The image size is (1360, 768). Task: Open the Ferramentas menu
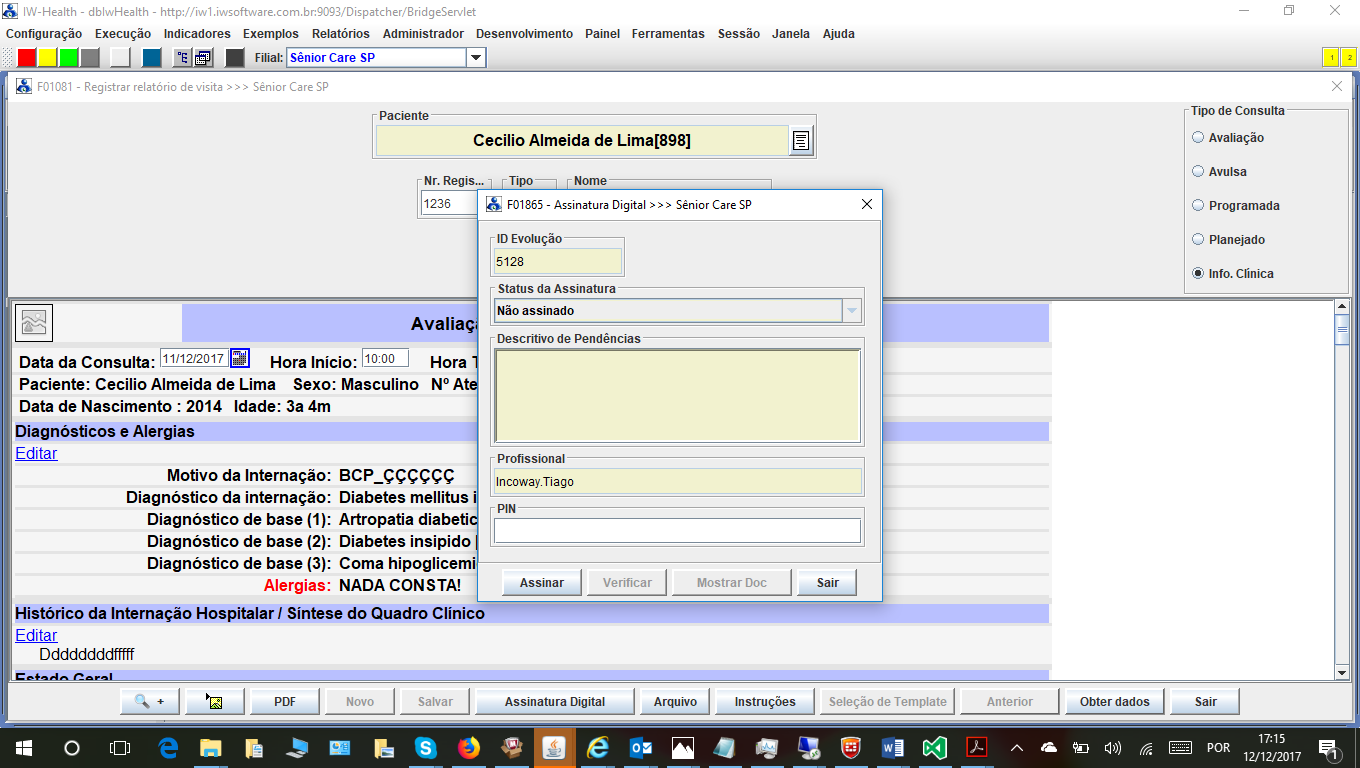[x=667, y=34]
